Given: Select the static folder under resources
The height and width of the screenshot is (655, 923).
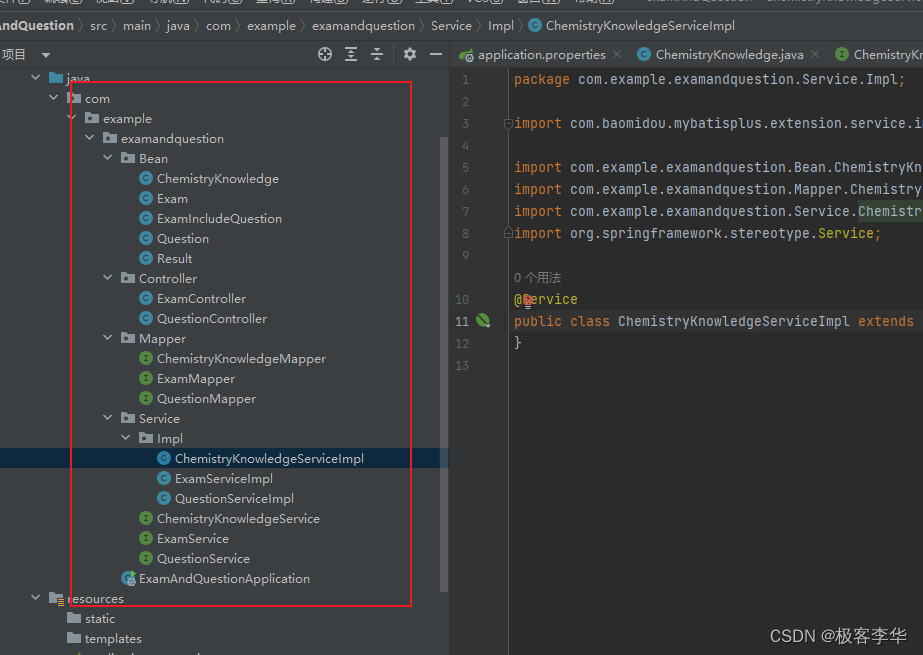Looking at the screenshot, I should click(x=99, y=619).
